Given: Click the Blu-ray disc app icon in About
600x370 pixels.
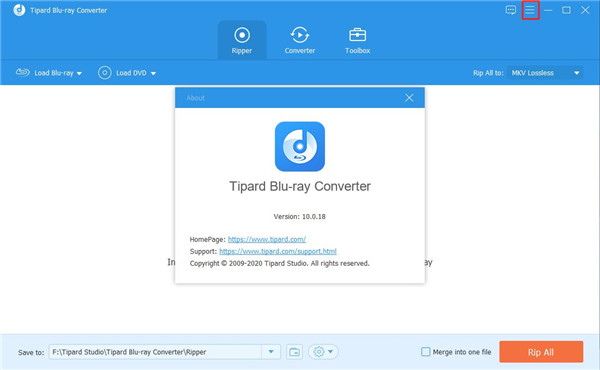Looking at the screenshot, I should click(300, 147).
